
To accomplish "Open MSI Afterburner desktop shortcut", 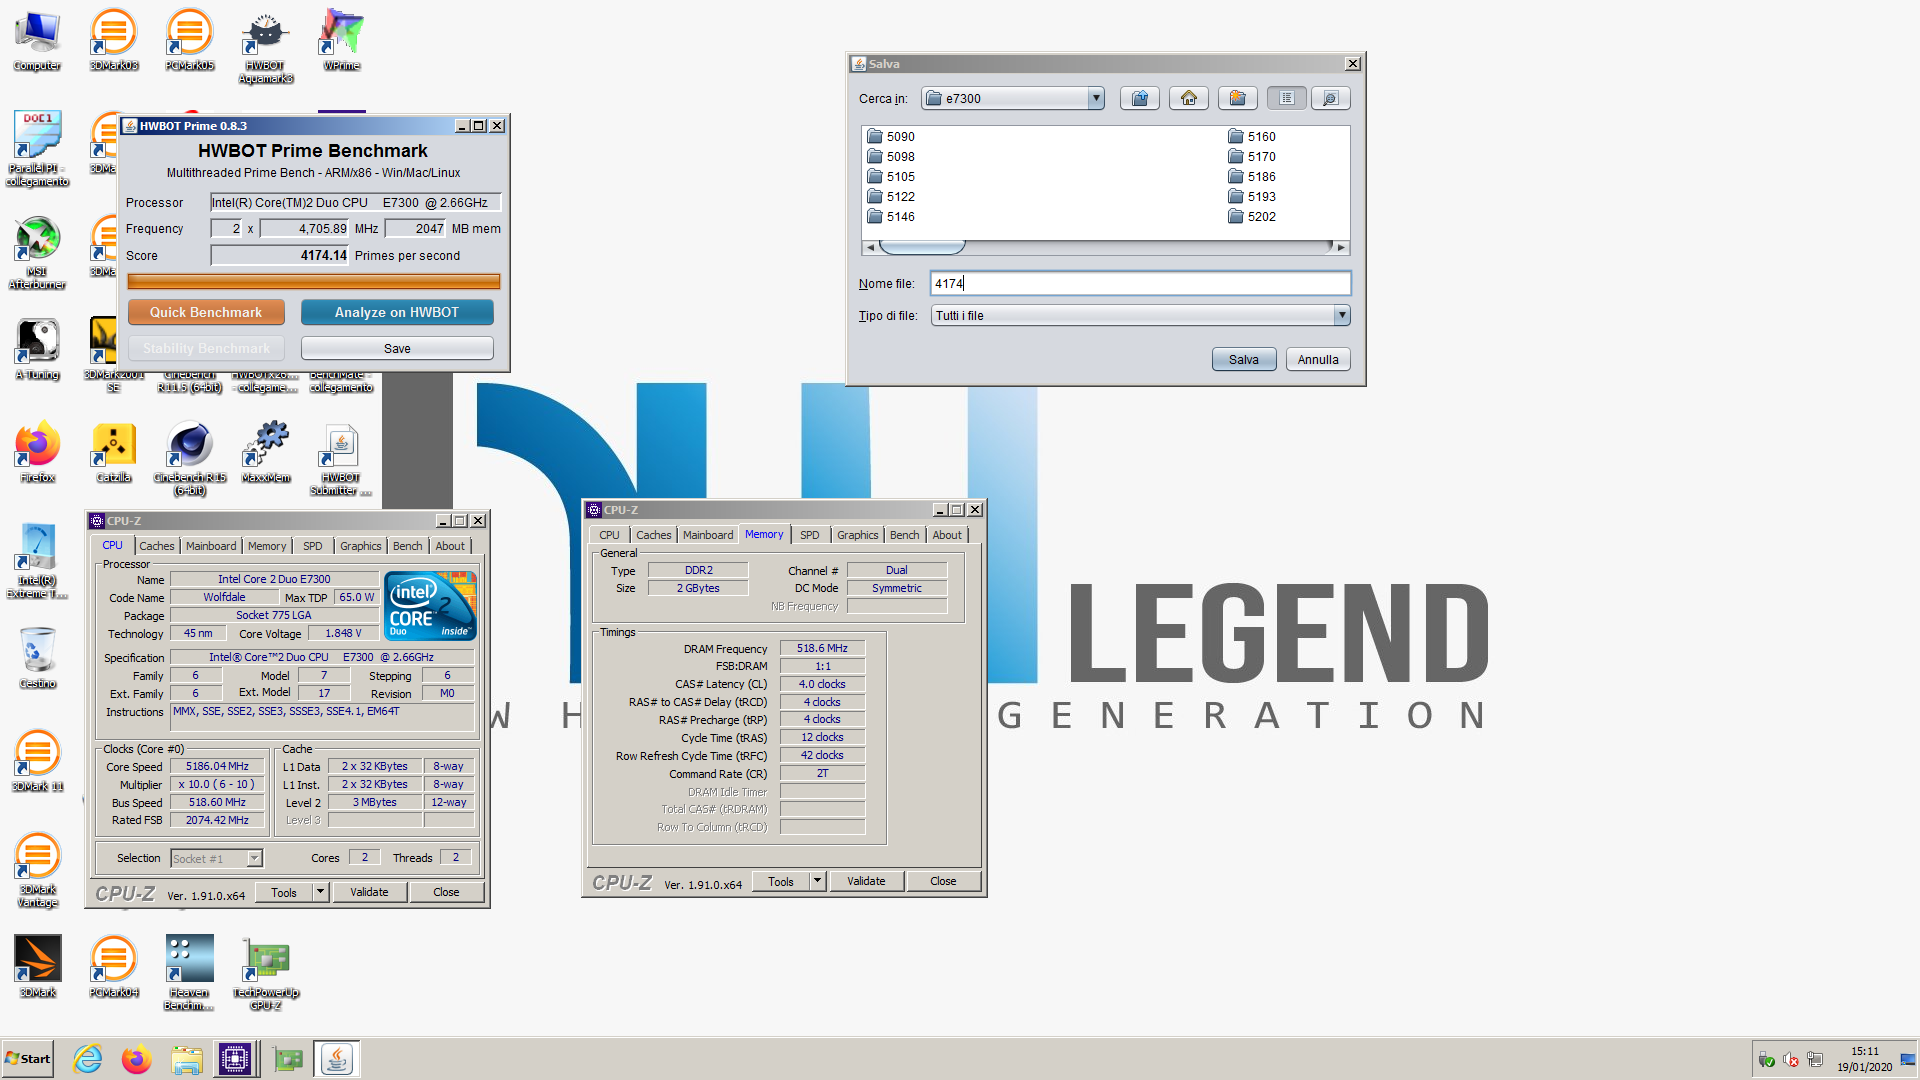I will click(x=37, y=253).
